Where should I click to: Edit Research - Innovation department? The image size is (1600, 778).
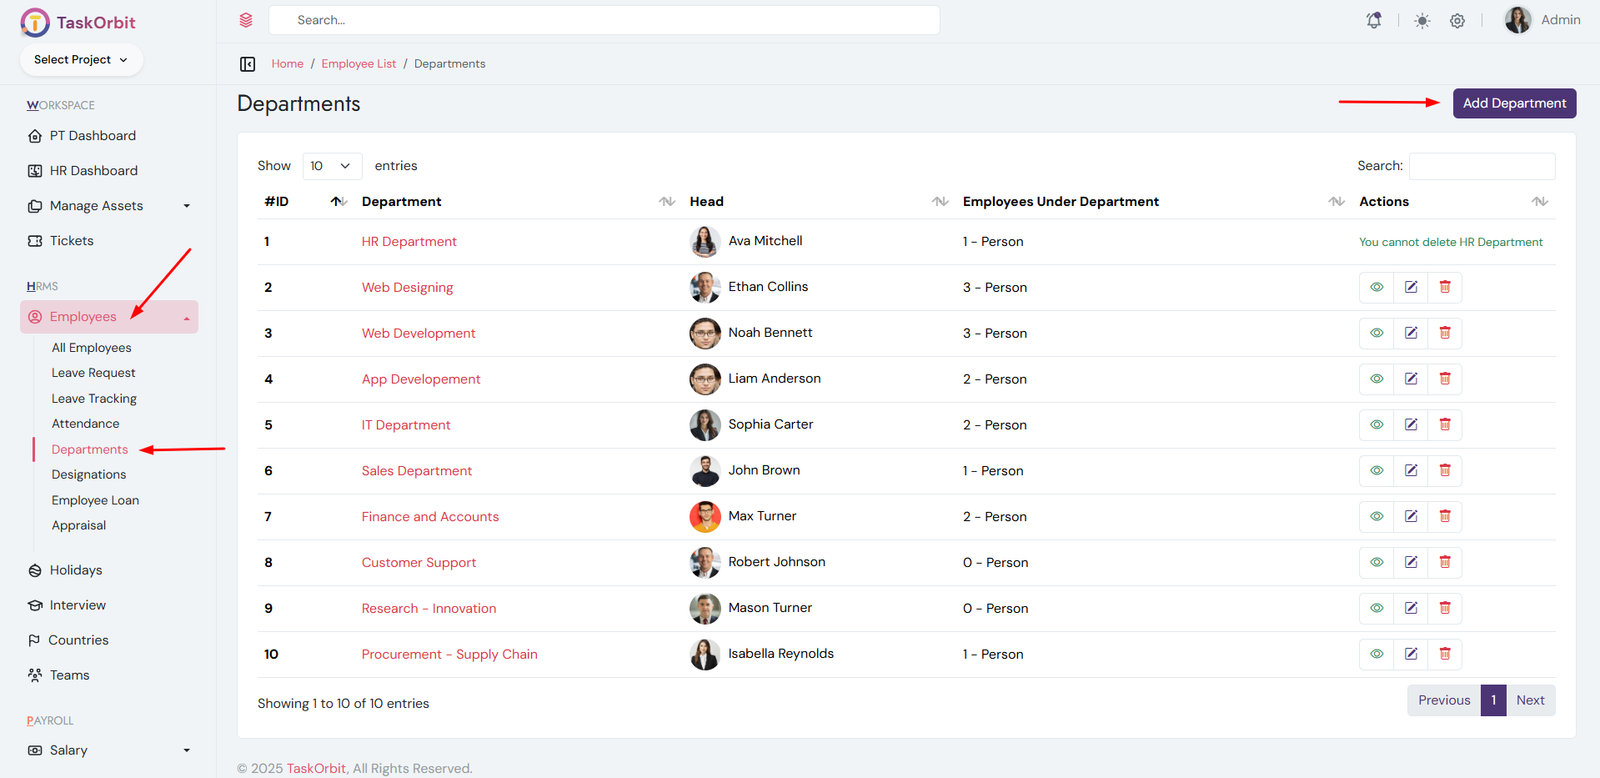[x=1411, y=609]
